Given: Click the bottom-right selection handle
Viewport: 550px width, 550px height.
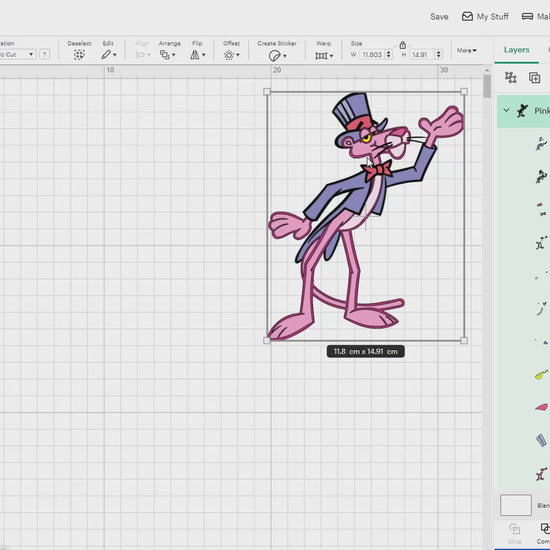Looking at the screenshot, I should [464, 340].
